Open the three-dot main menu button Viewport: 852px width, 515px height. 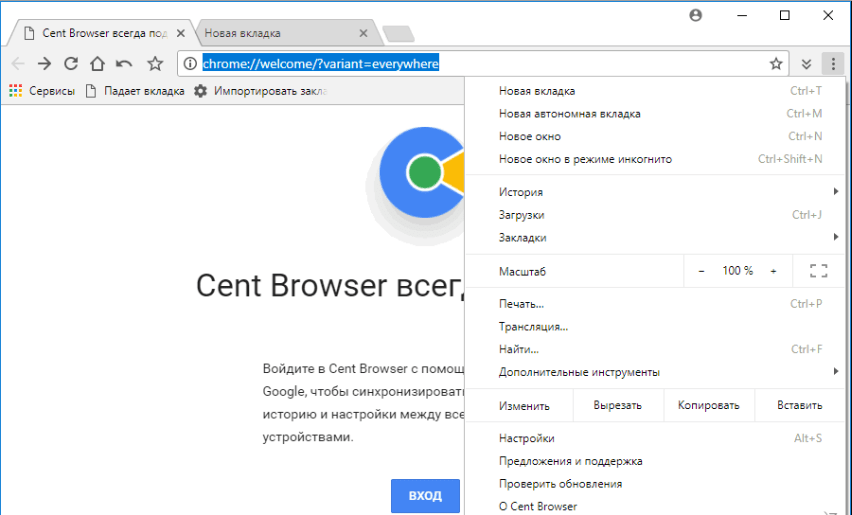[833, 64]
